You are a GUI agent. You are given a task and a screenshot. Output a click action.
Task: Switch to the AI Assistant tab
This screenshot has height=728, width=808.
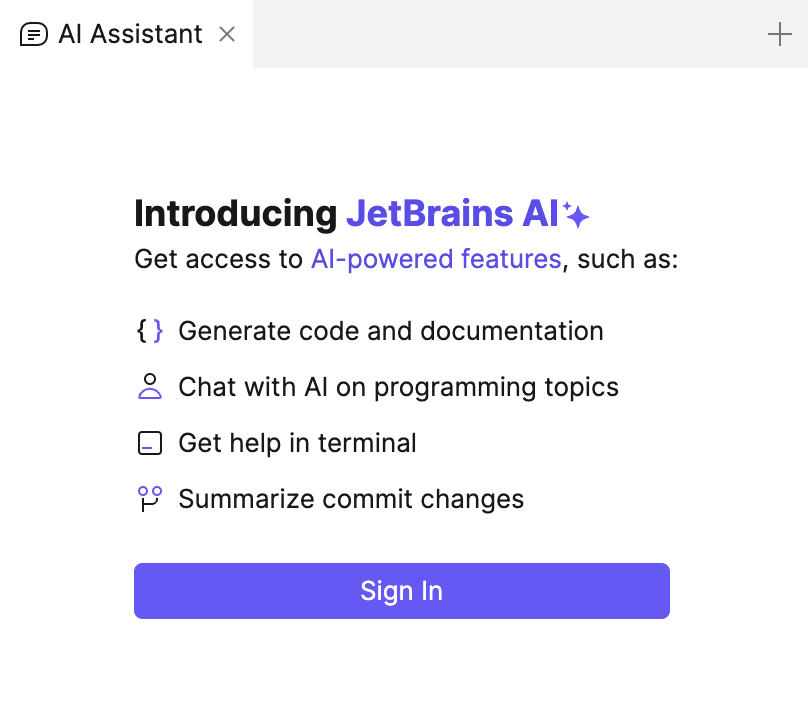coord(110,33)
